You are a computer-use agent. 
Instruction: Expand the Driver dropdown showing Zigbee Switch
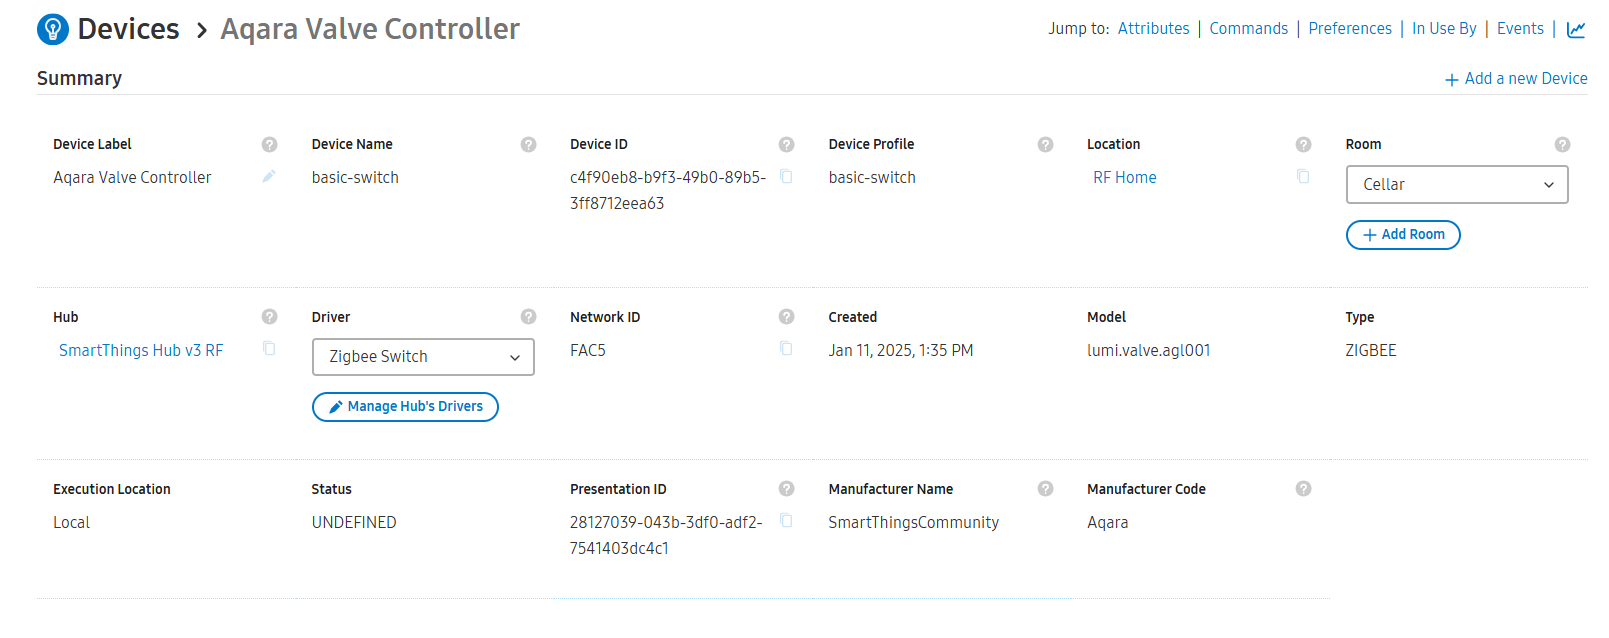[423, 357]
